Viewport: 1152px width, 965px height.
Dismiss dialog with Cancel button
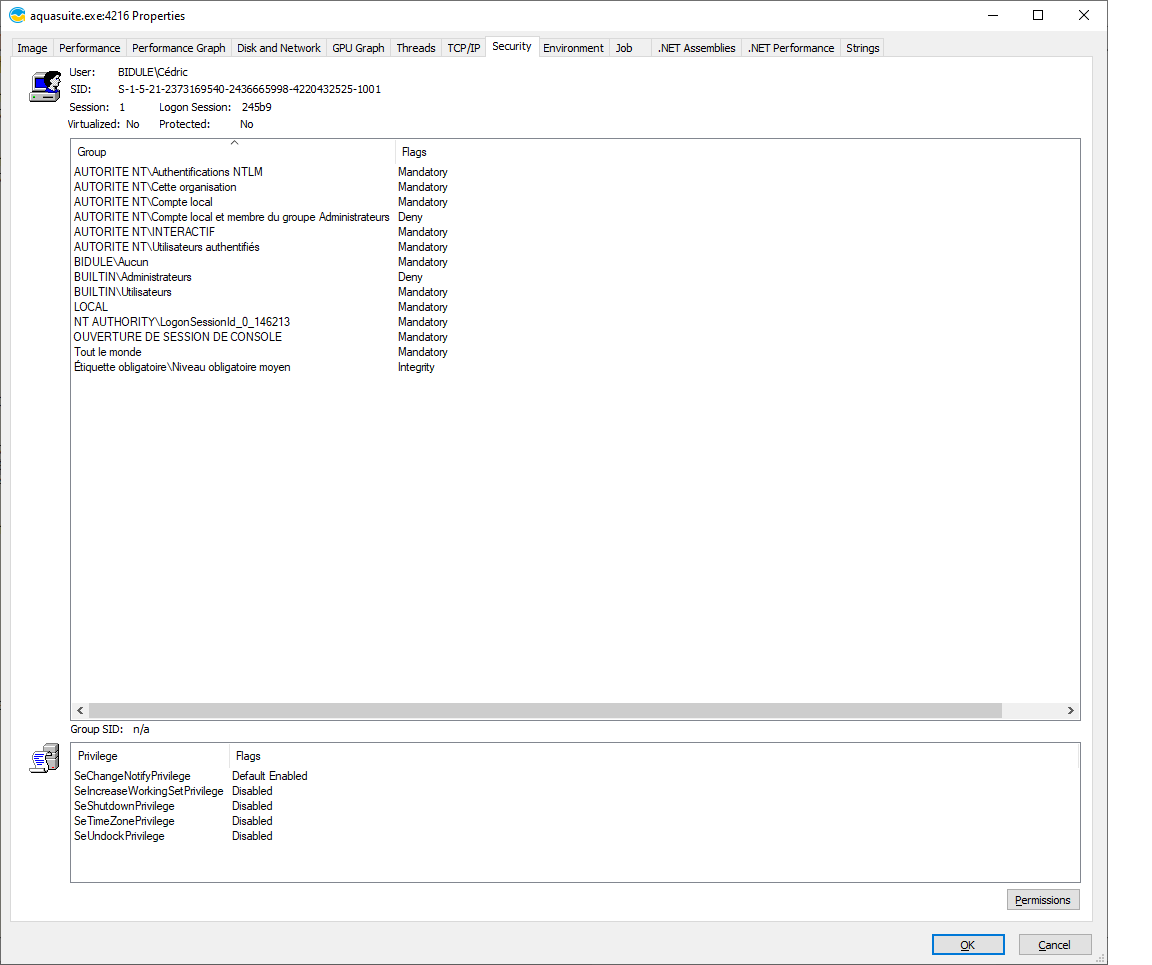point(1054,944)
